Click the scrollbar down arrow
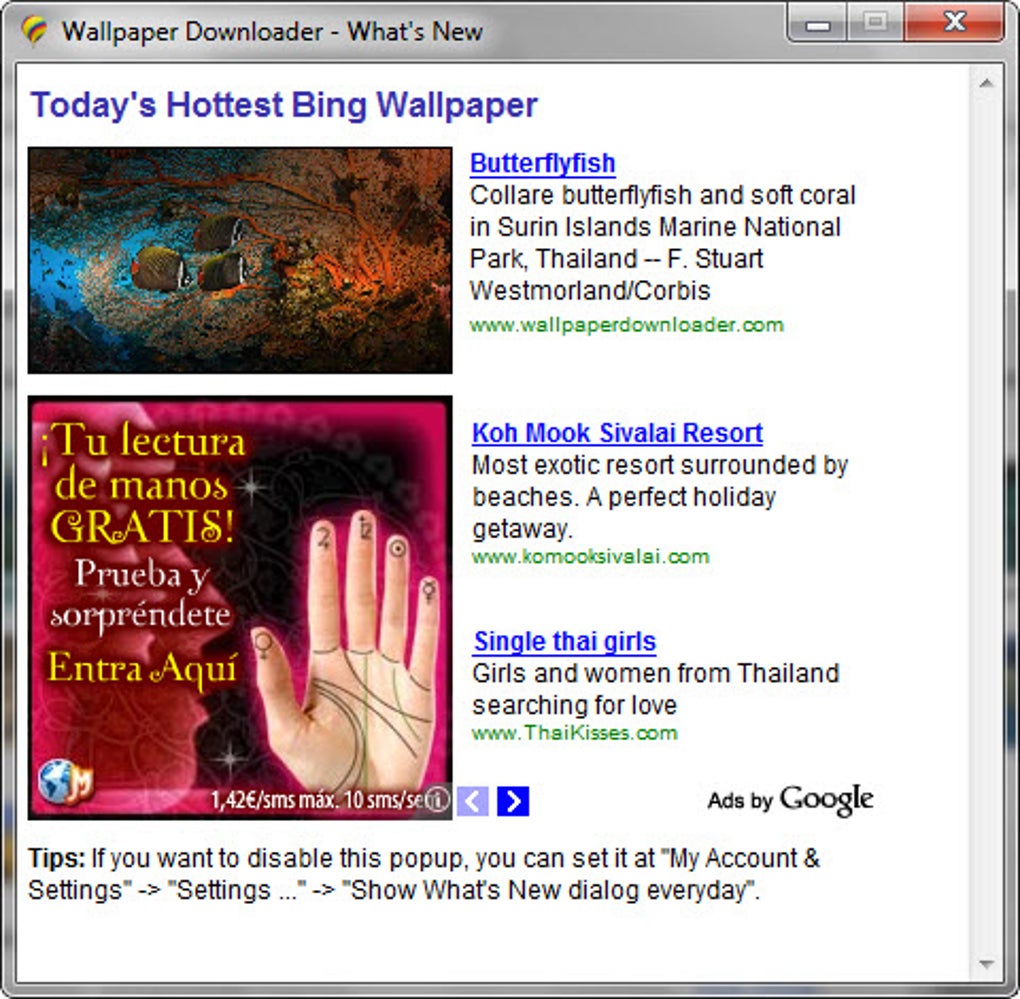The height and width of the screenshot is (999, 1020). pos(987,963)
